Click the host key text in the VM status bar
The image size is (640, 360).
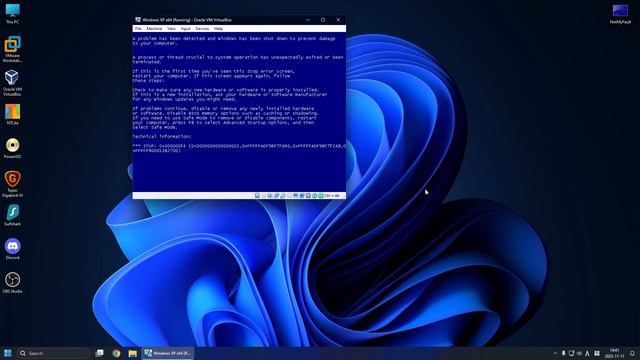(332, 196)
